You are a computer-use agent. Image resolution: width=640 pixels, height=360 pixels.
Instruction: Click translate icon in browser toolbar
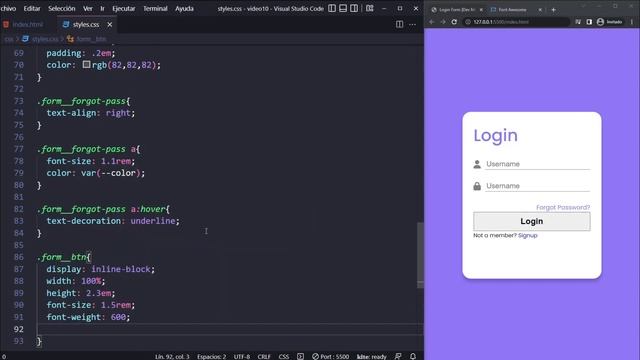(578, 22)
